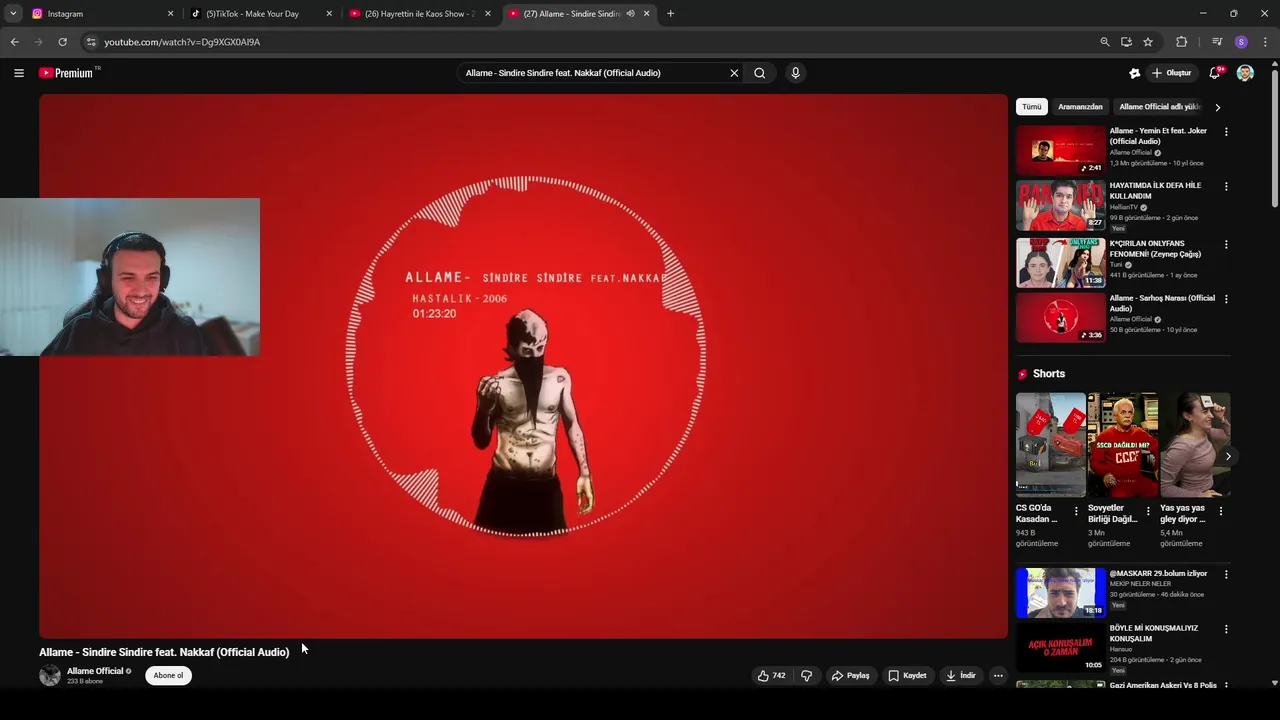Open the zoom magnifier icon in address bar
Screen dimensions: 1280x720
coord(1105,42)
